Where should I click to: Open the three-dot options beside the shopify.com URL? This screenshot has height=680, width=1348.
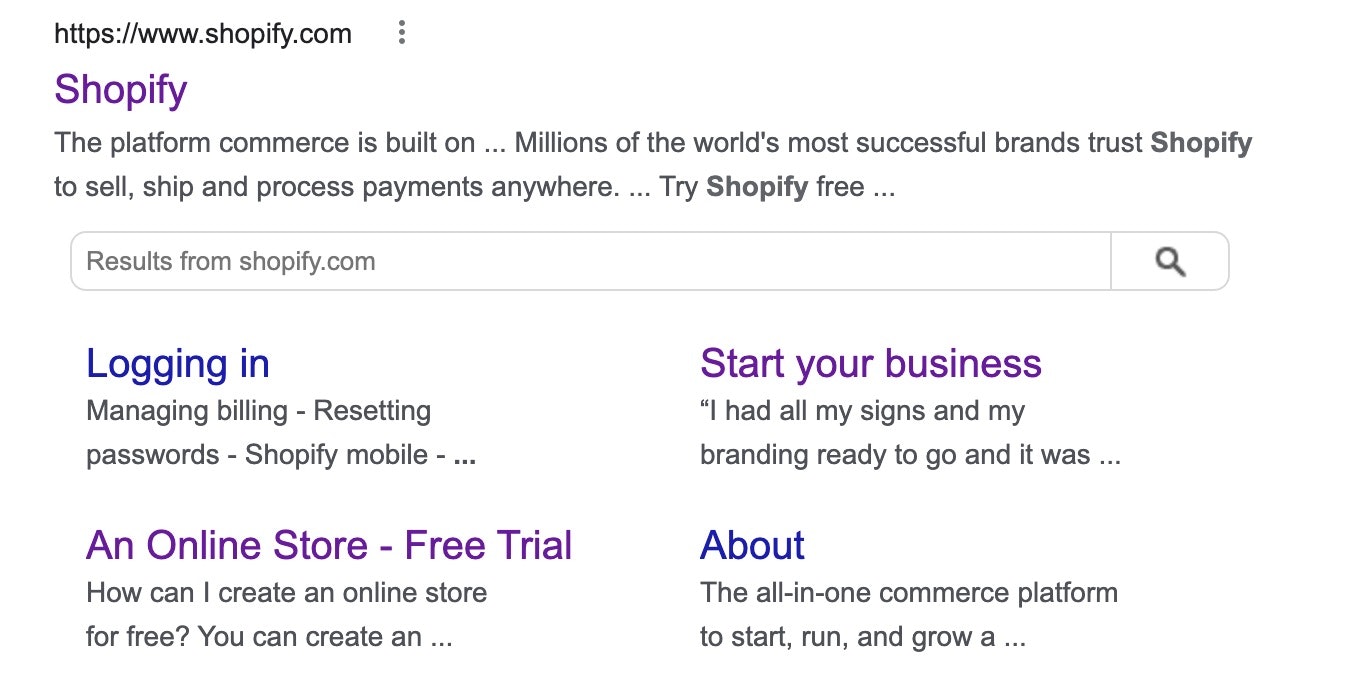(401, 33)
